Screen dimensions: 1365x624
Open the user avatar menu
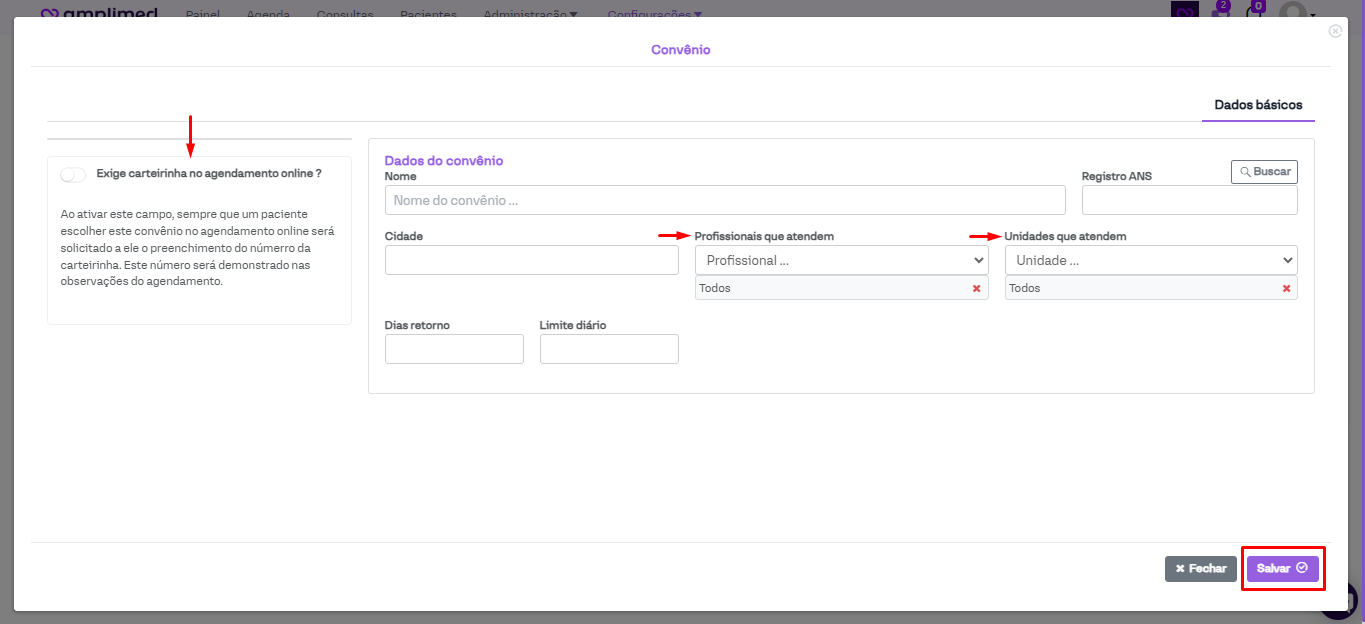coord(1294,12)
